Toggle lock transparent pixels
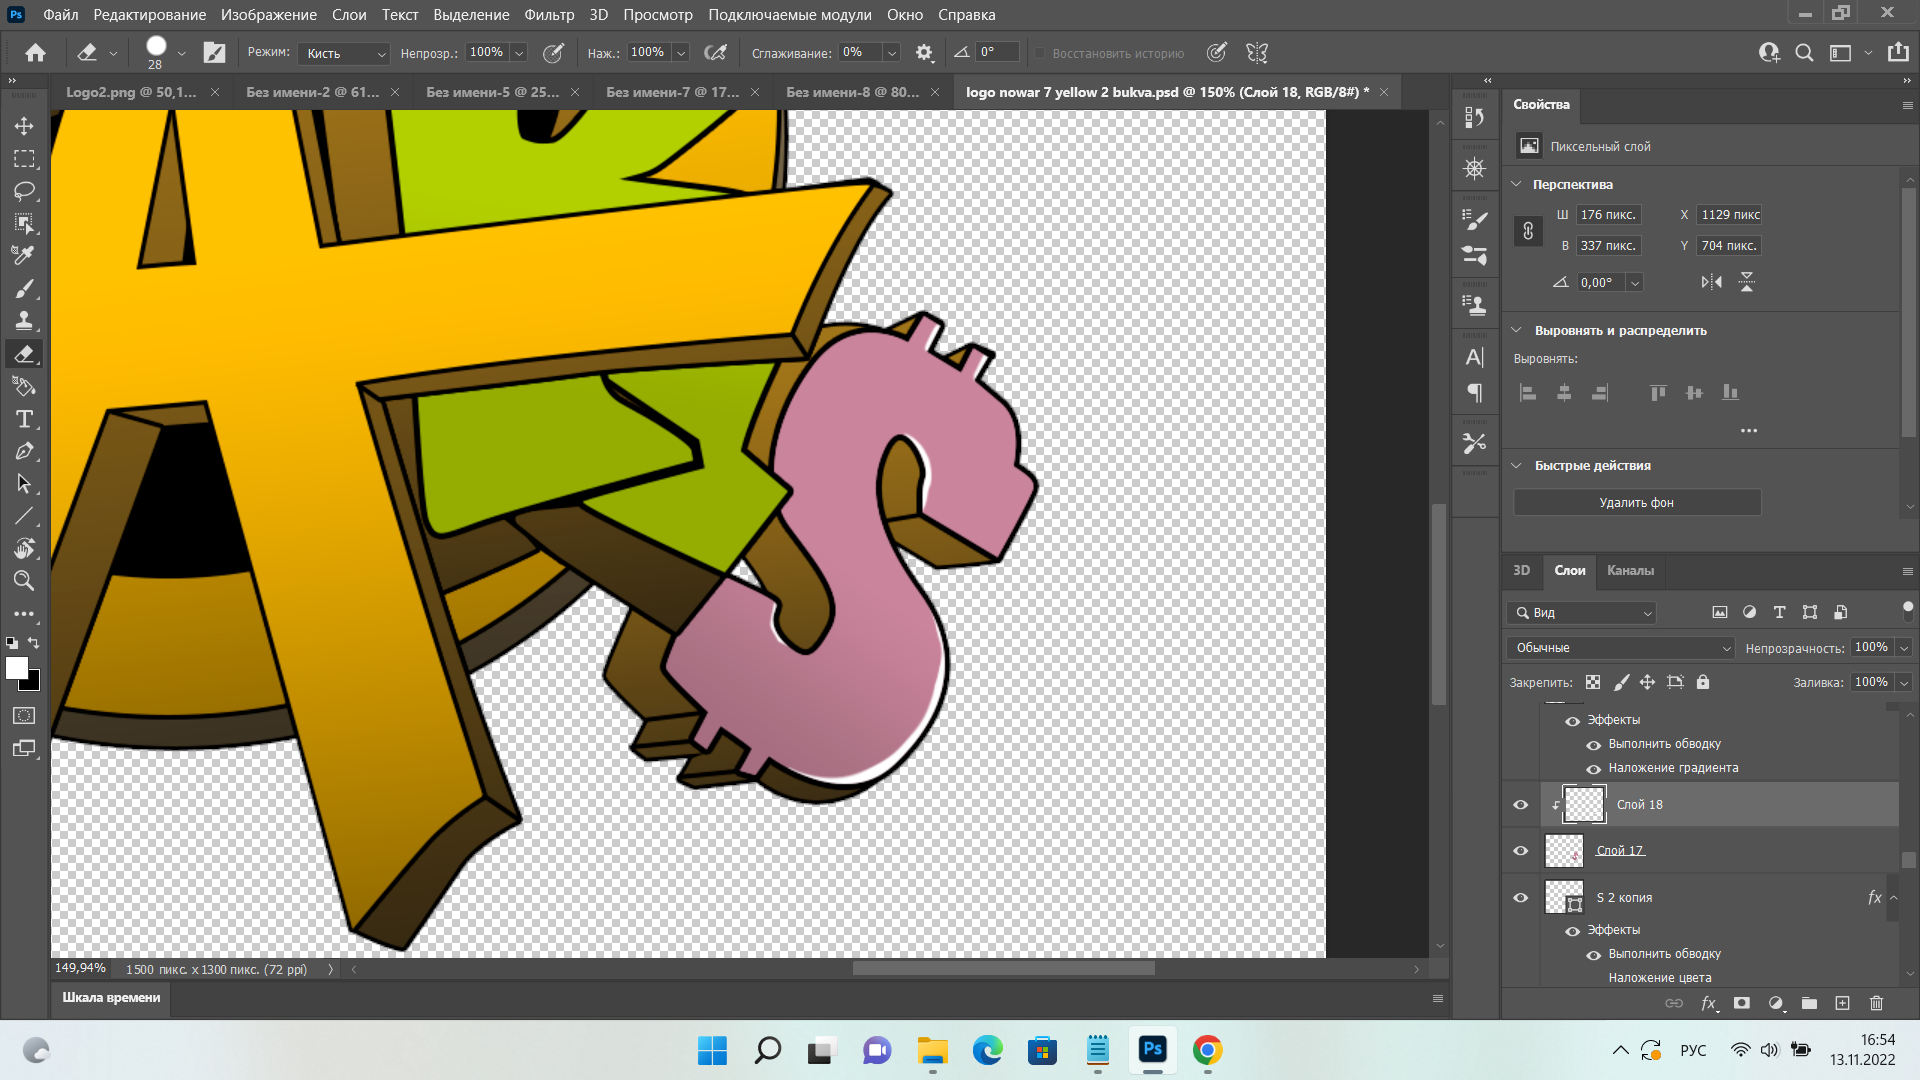 coord(1593,682)
